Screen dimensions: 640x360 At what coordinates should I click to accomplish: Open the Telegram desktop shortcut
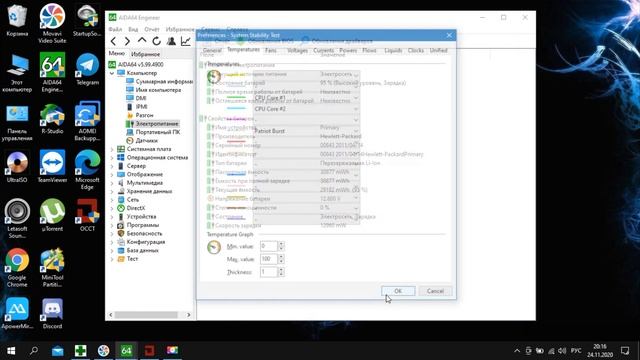(87, 69)
